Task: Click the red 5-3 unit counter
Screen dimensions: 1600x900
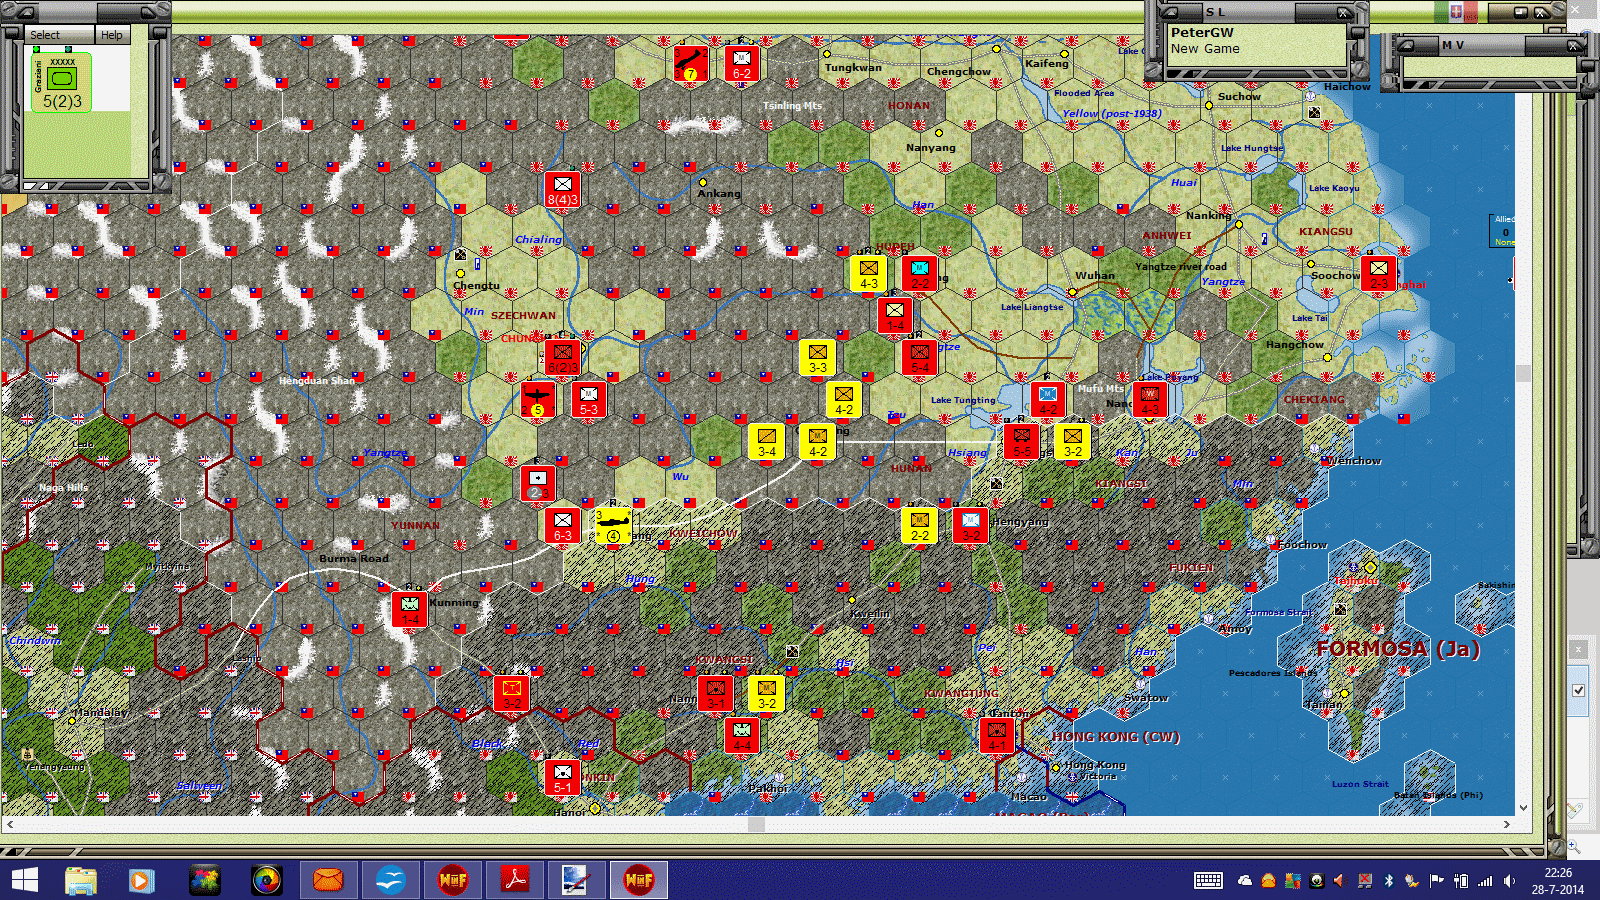Action: pyautogui.click(x=588, y=399)
